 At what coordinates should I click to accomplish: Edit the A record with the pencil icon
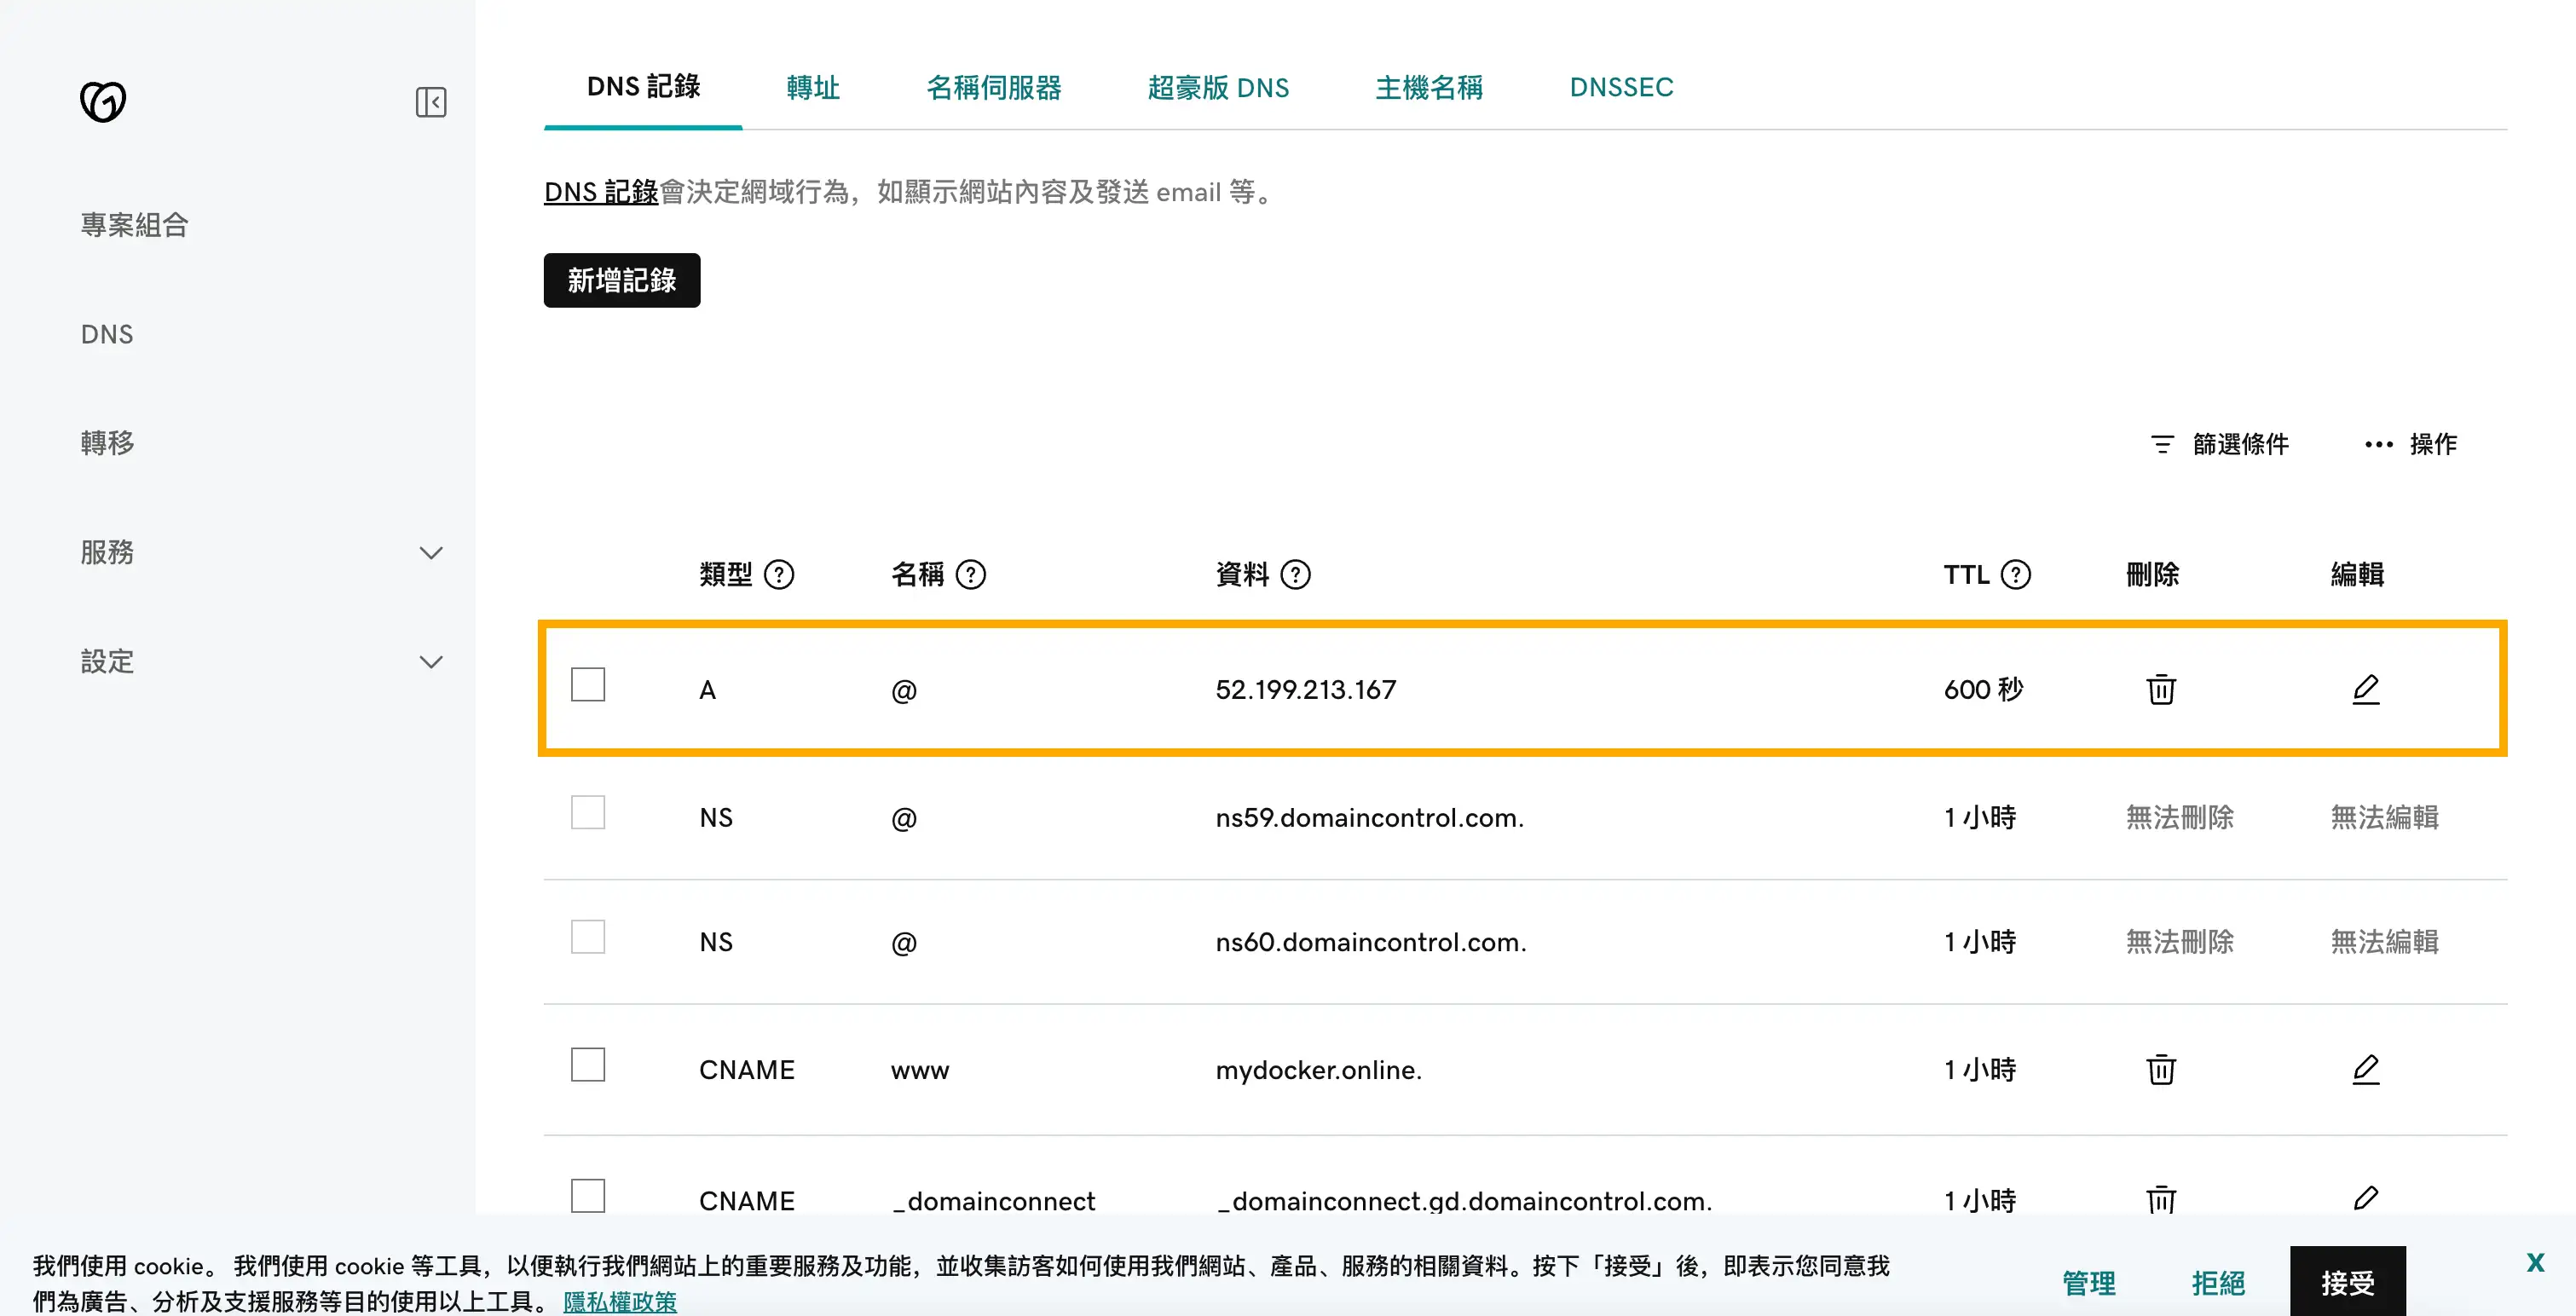click(2365, 690)
